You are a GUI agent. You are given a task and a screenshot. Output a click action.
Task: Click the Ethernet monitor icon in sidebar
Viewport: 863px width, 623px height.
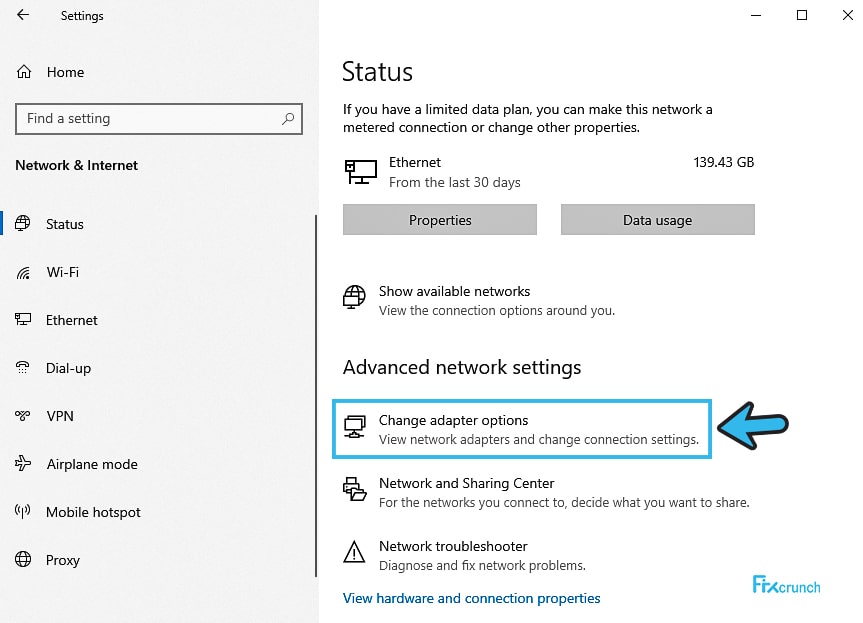(x=23, y=319)
